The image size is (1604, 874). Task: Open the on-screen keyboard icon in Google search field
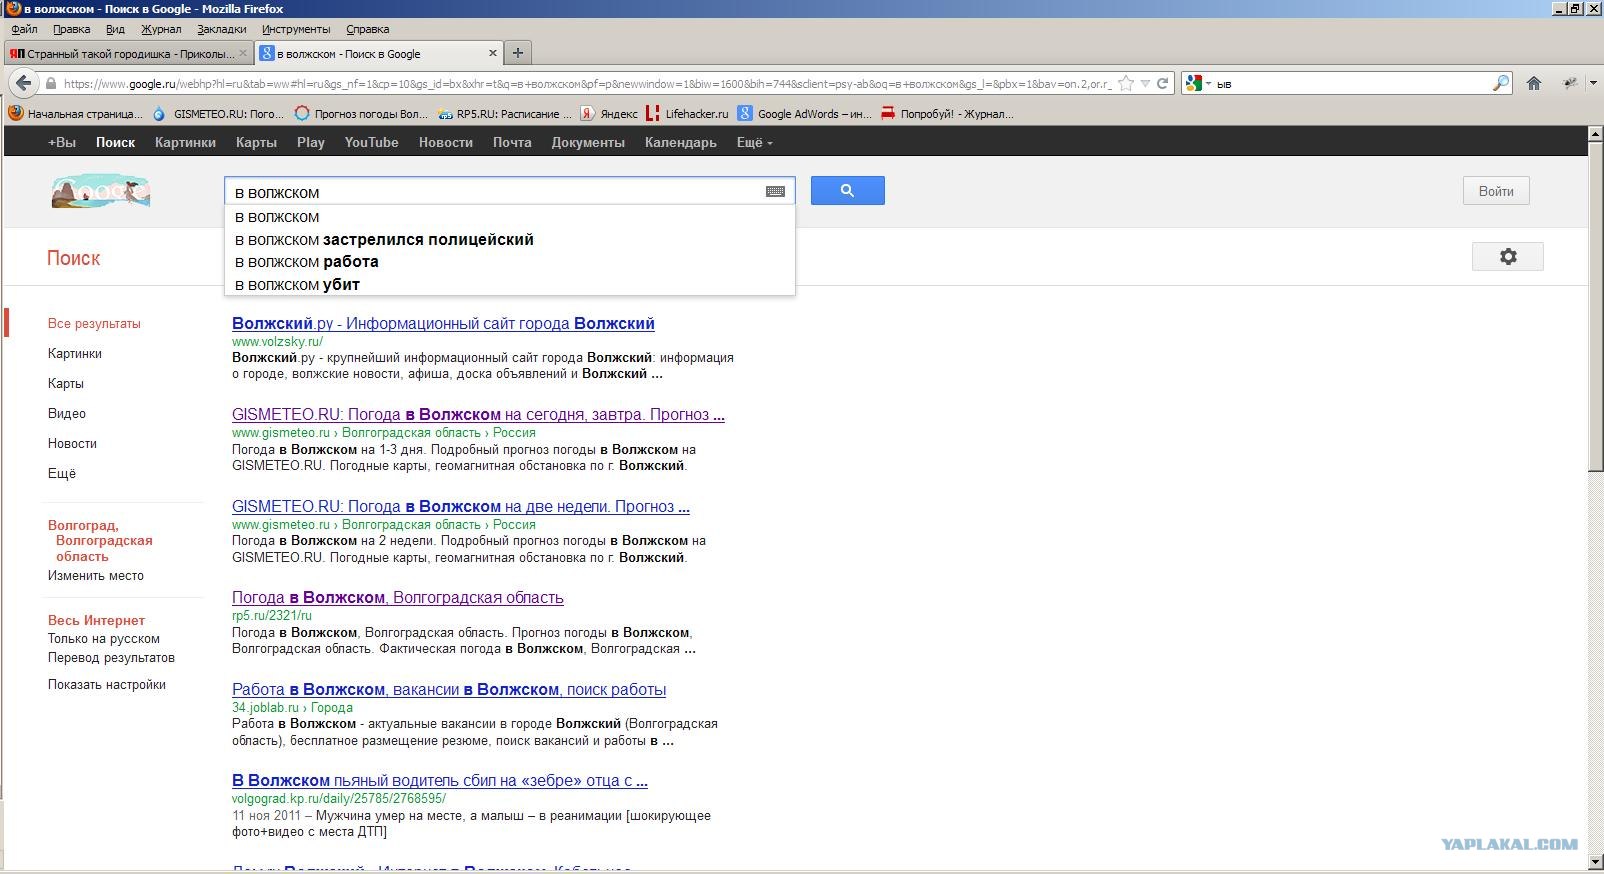coord(775,191)
